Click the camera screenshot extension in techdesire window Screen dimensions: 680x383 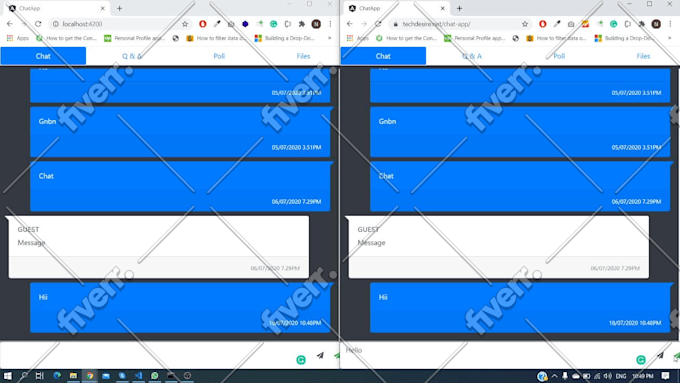coord(571,24)
